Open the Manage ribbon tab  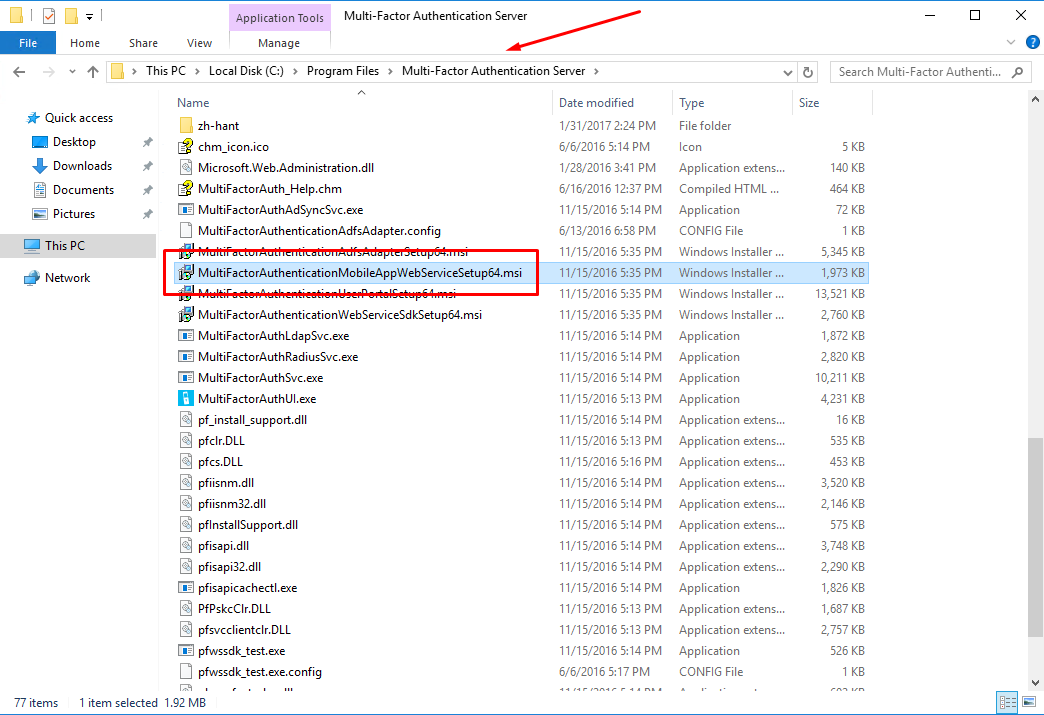coord(279,43)
